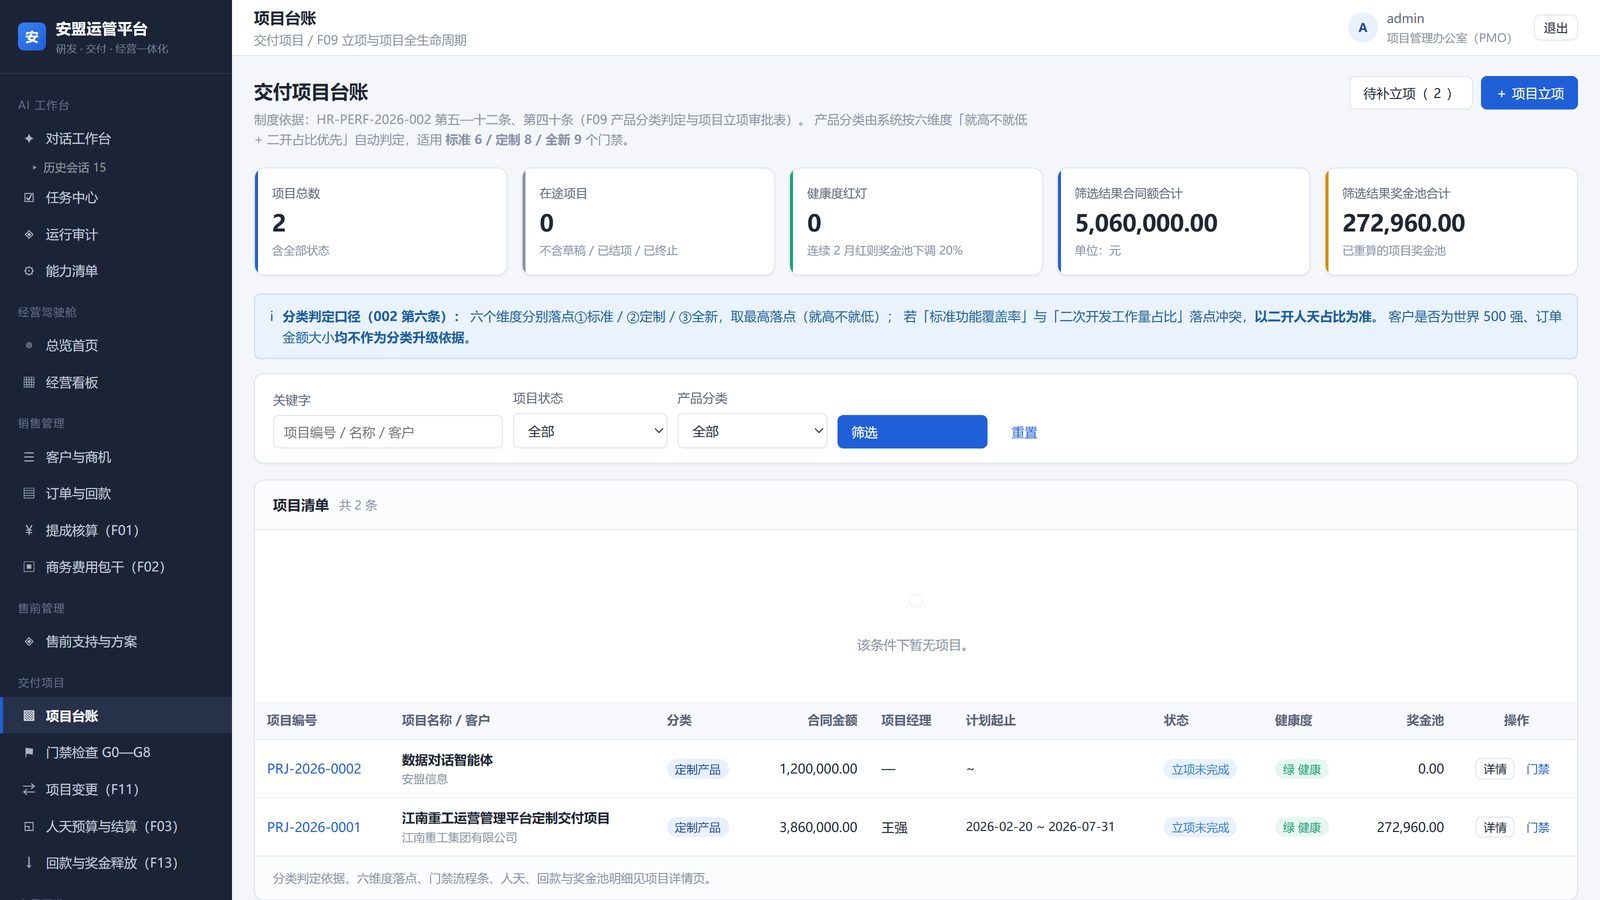
Task: Click the swap-arrows icon beside 项目变更
Action: coord(29,789)
